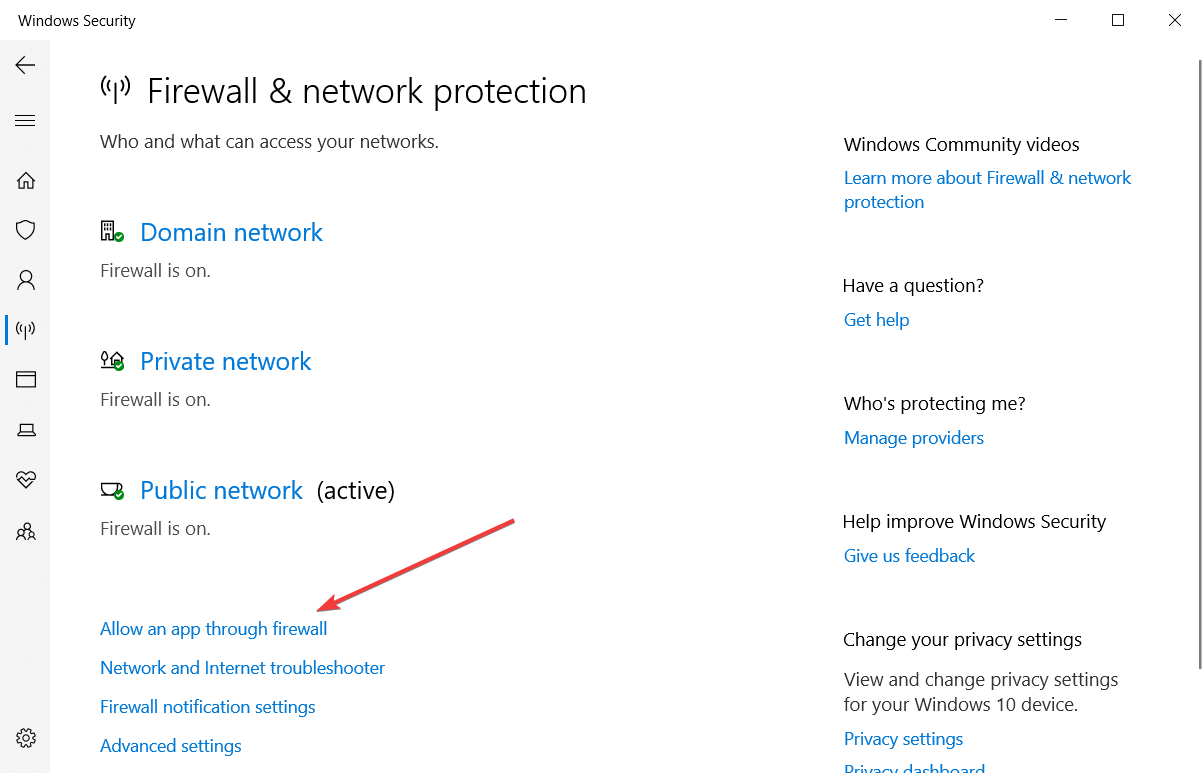Screen dimensions: 1204x773
Task: Open Public network settings
Action: pos(221,490)
